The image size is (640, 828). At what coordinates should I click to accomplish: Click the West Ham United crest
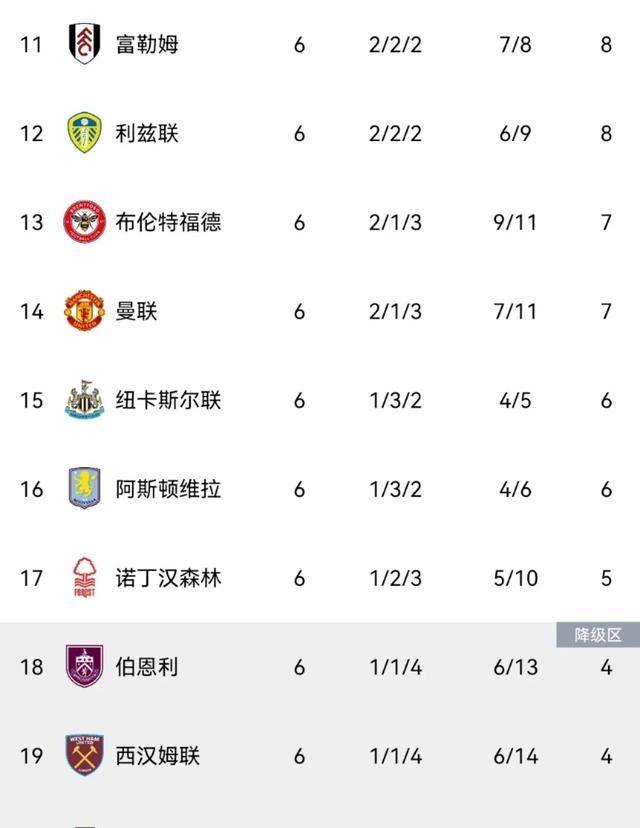pos(84,755)
